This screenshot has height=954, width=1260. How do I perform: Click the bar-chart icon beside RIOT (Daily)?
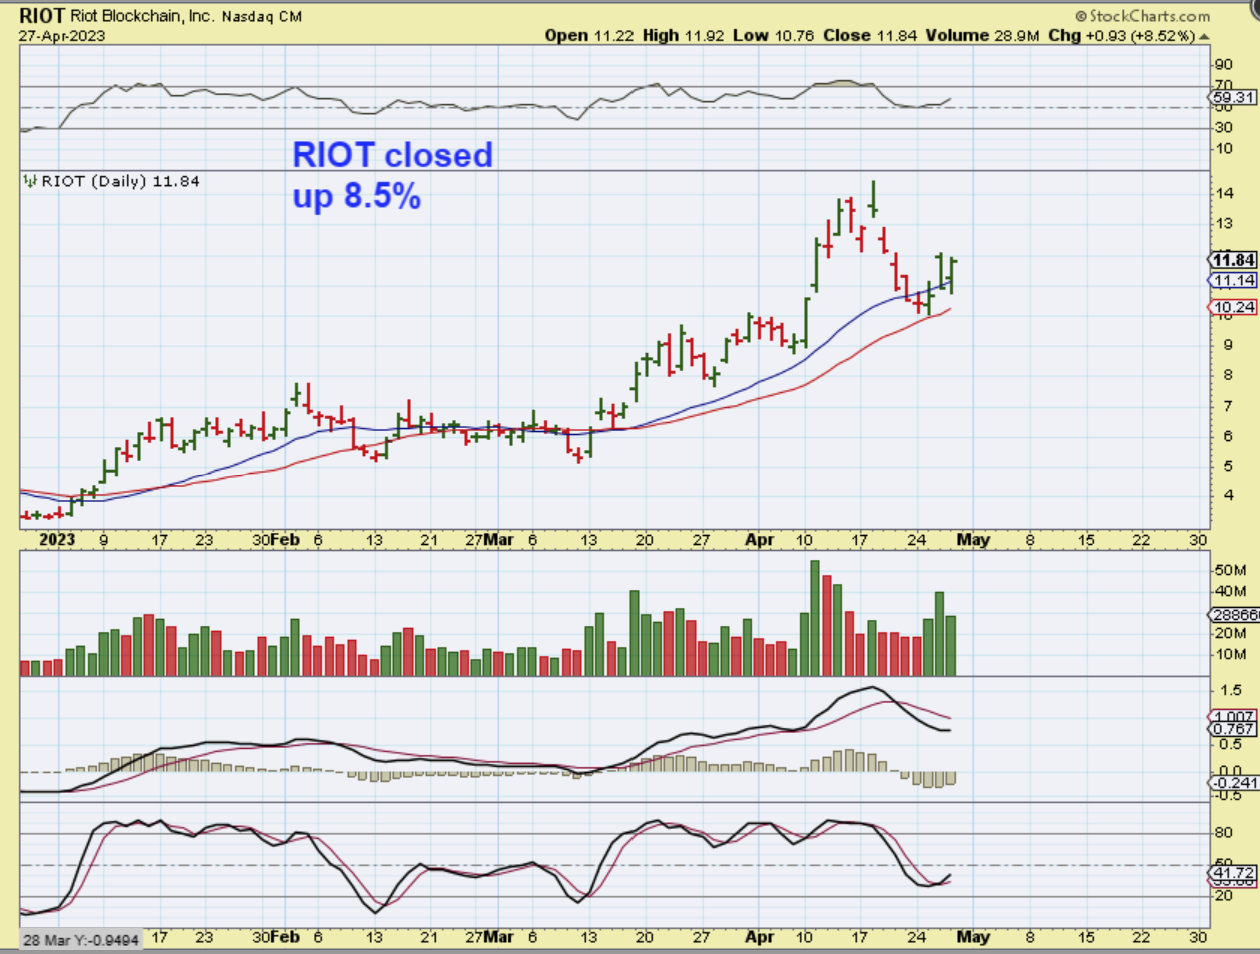(30, 181)
